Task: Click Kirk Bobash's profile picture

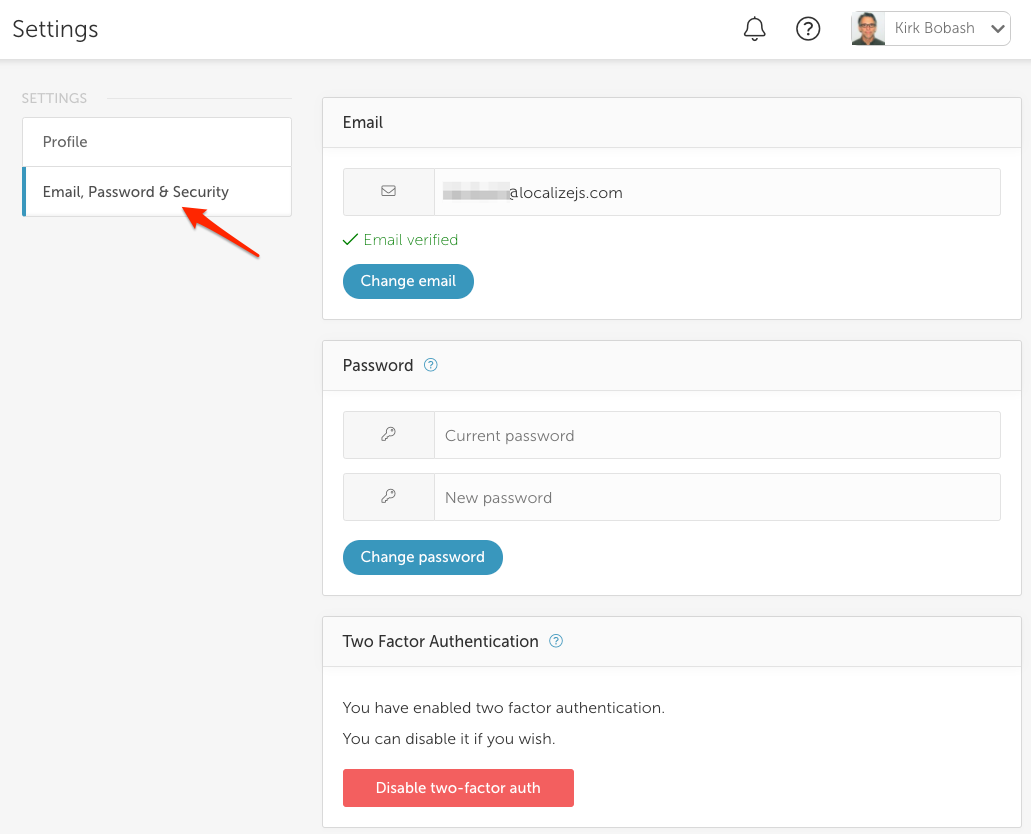Action: click(867, 28)
